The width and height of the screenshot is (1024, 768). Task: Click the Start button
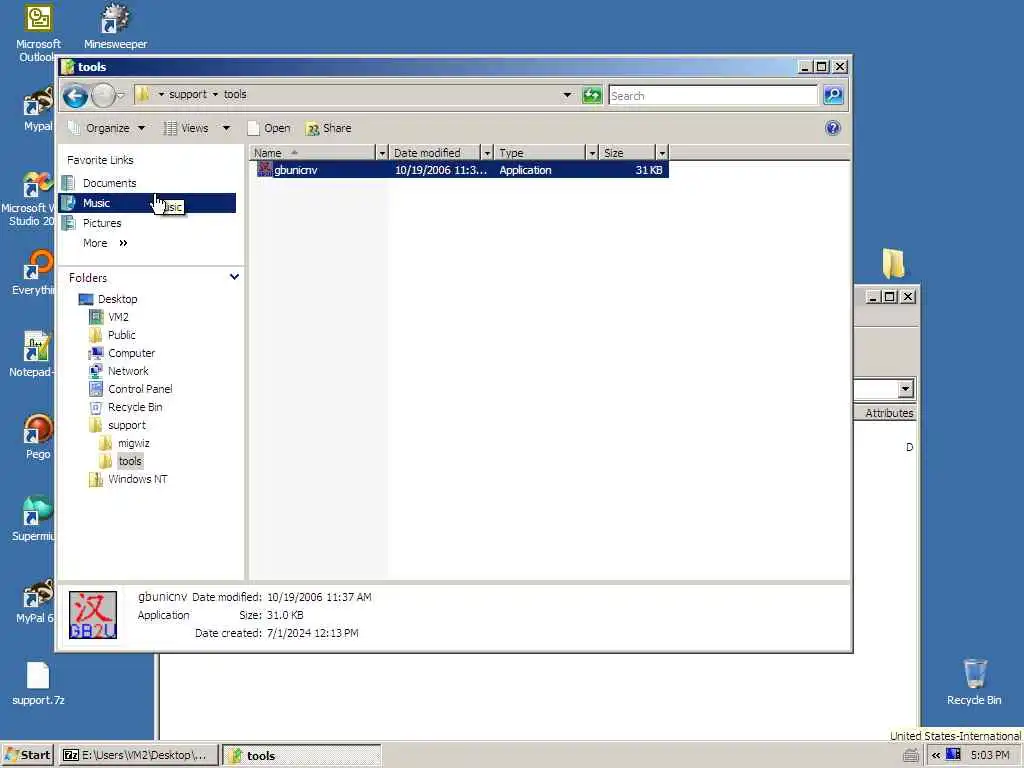27,756
